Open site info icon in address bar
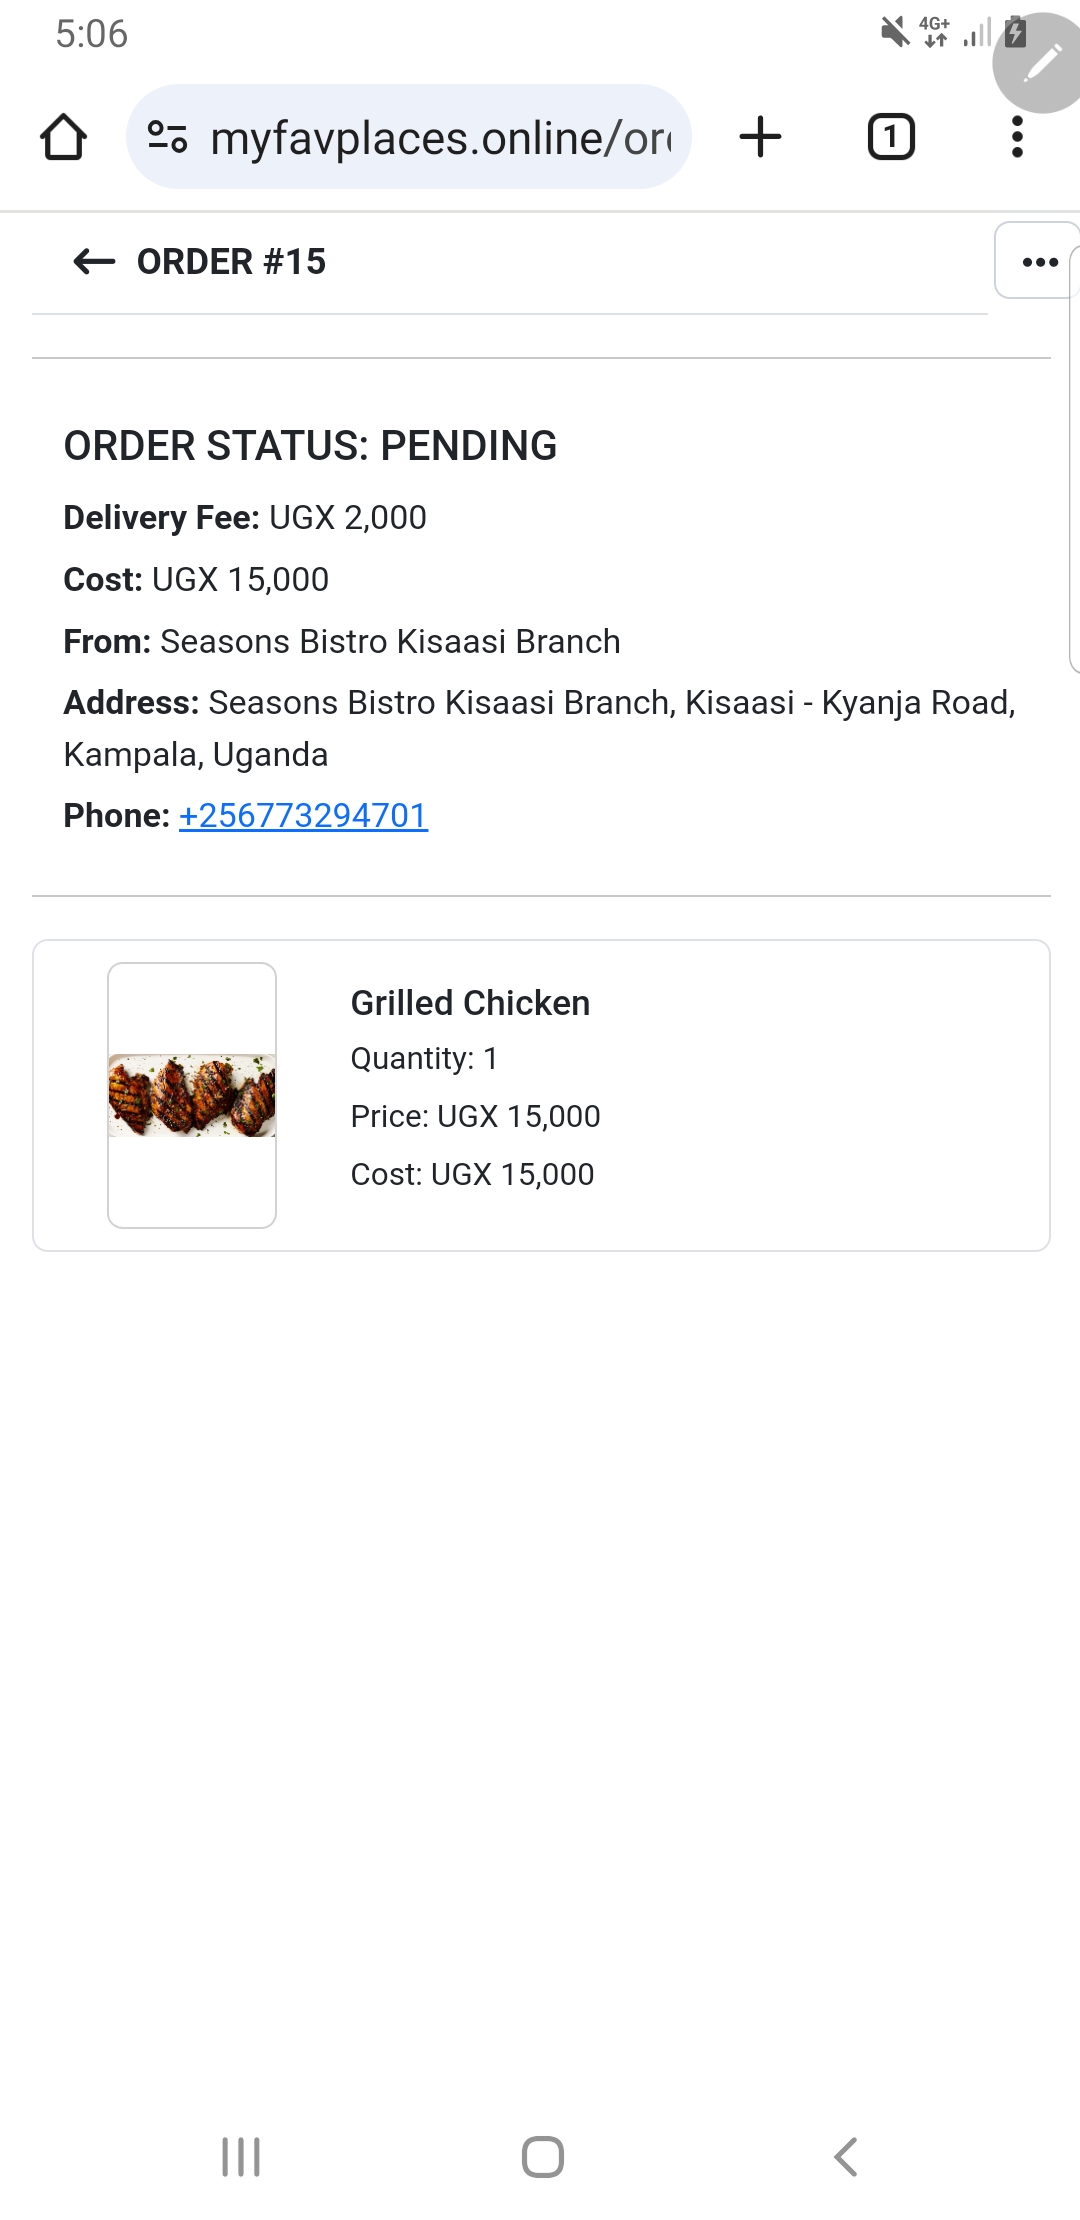Image resolution: width=1080 pixels, height=2220 pixels. (x=167, y=137)
